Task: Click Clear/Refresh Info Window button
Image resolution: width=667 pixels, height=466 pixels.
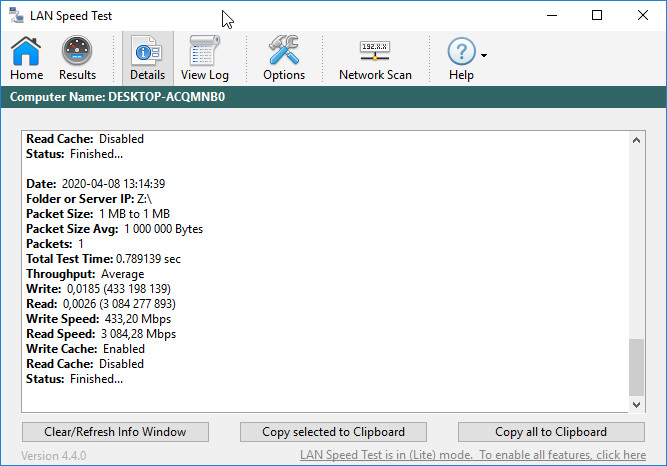Action: [x=115, y=432]
